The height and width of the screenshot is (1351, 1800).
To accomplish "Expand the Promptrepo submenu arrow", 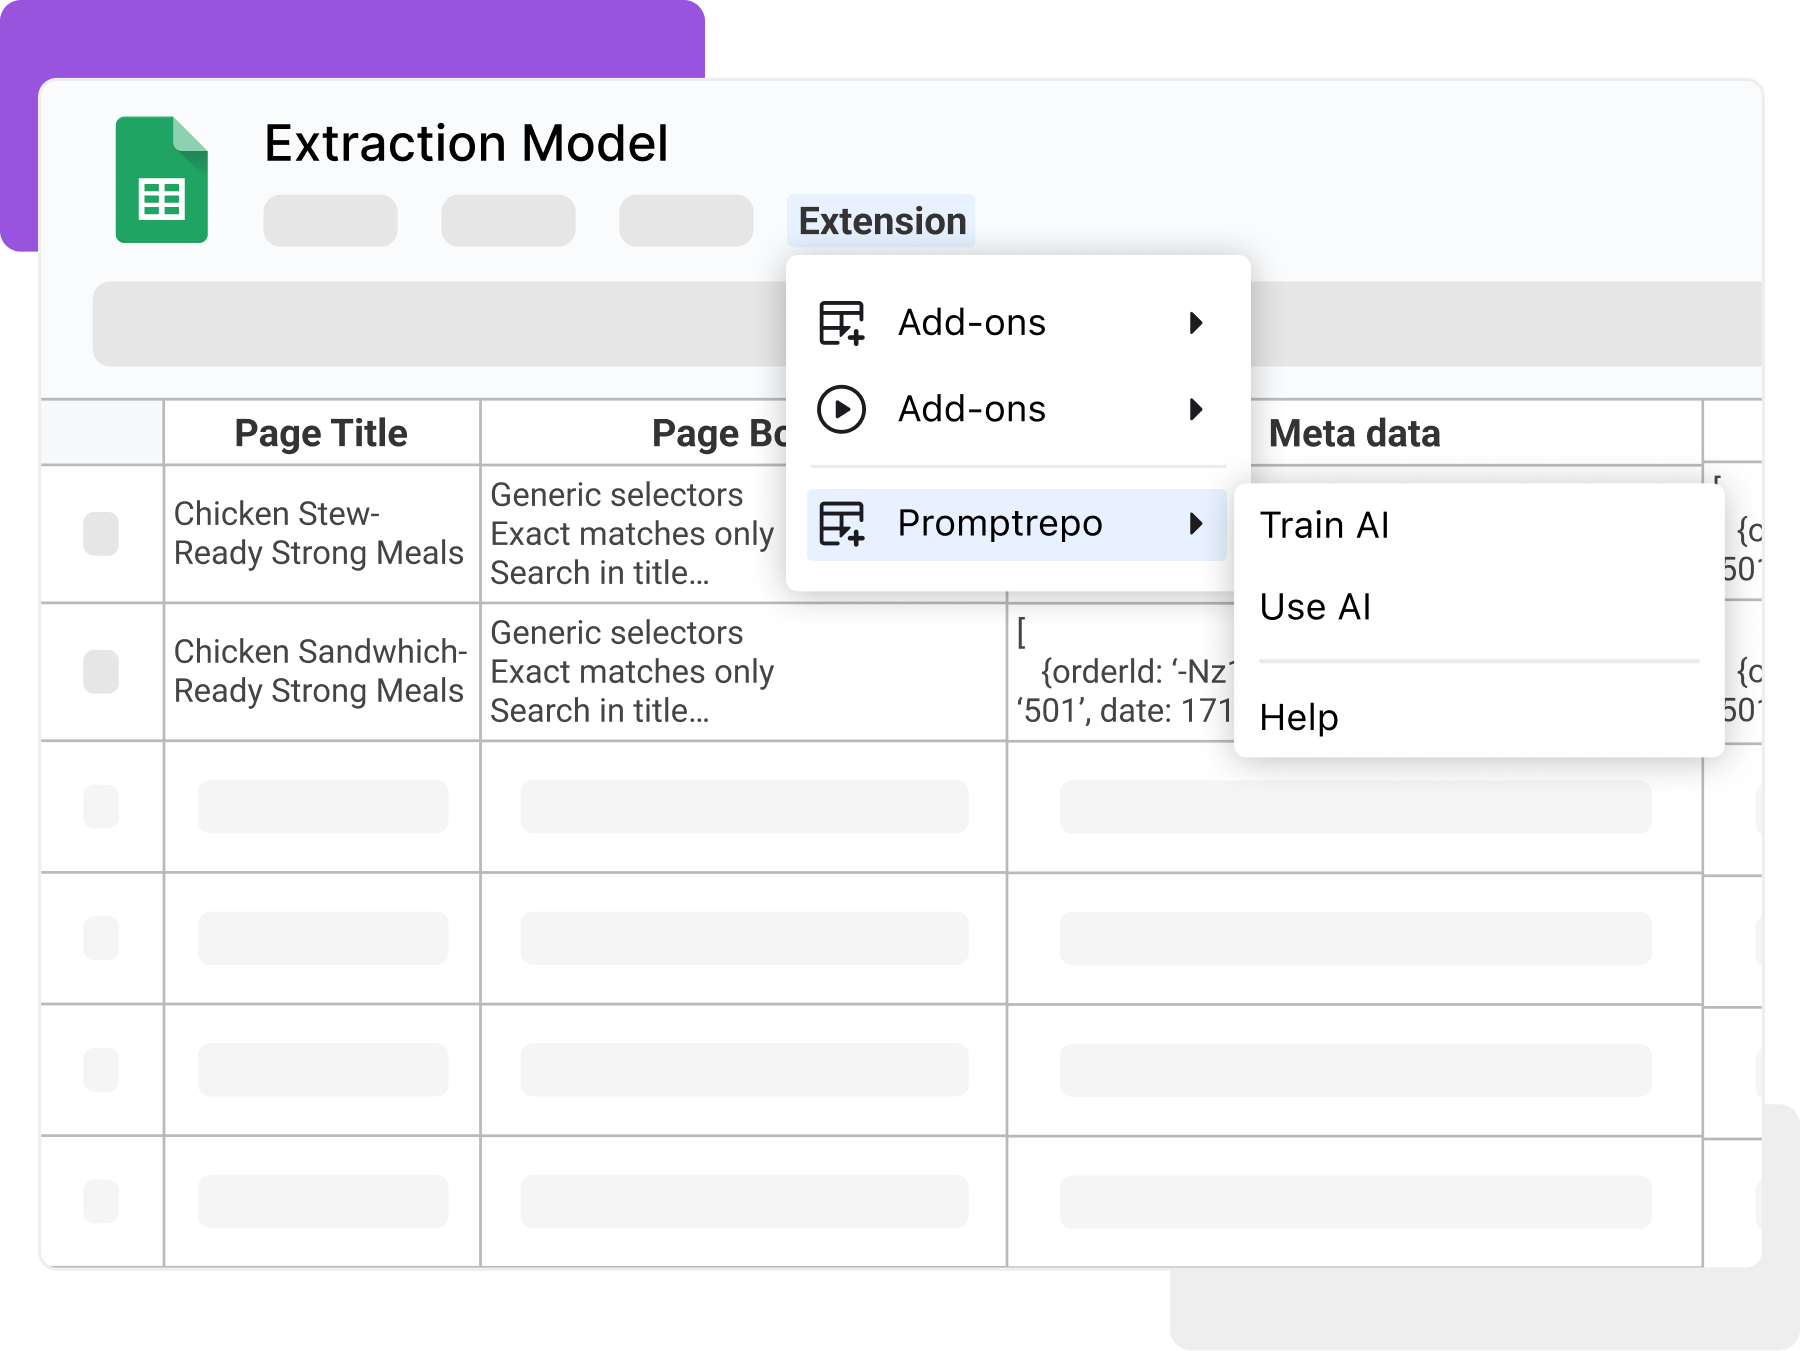I will click(x=1195, y=524).
